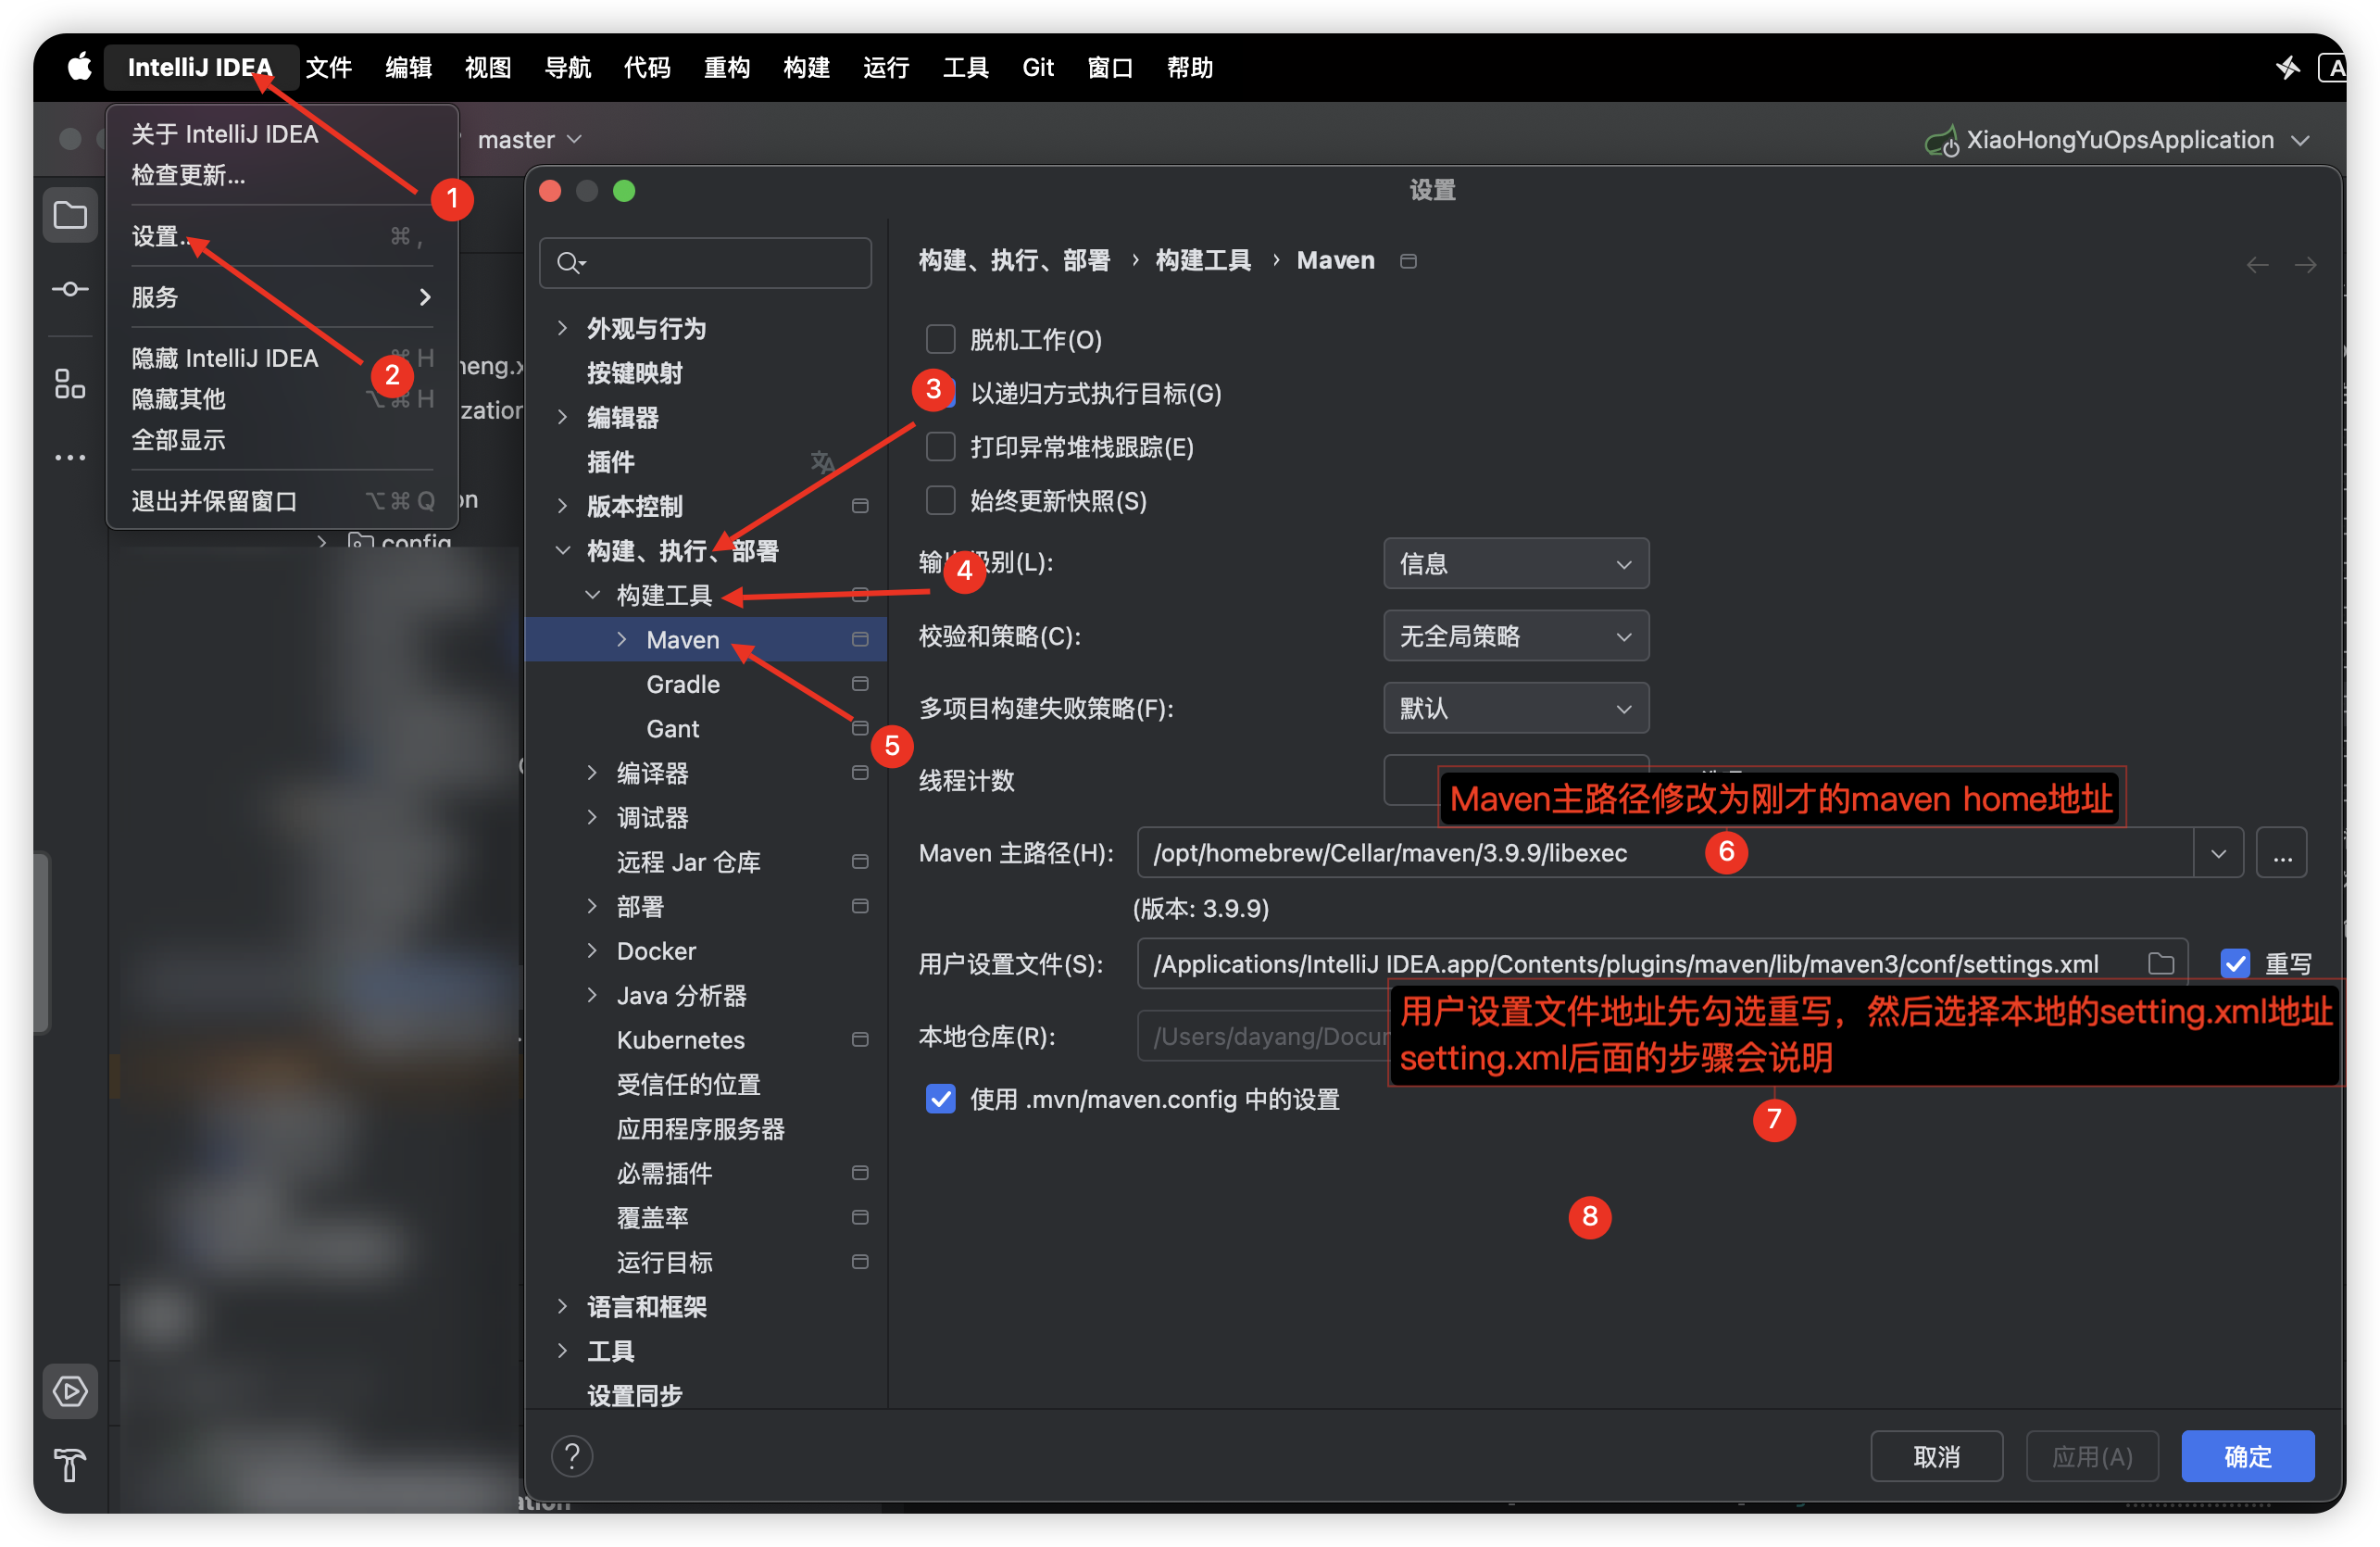Open the 输出级别 信息 dropdown
The image size is (2380, 1547).
coord(1516,563)
